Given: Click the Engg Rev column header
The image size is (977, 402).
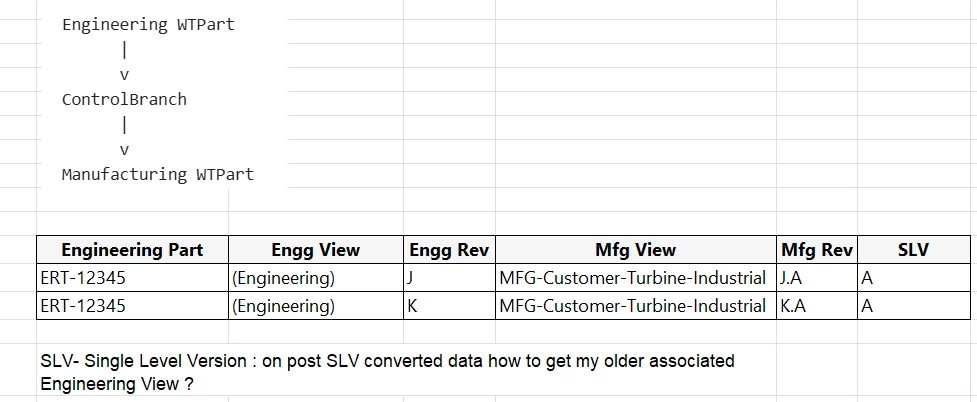Looking at the screenshot, I should (x=449, y=250).
